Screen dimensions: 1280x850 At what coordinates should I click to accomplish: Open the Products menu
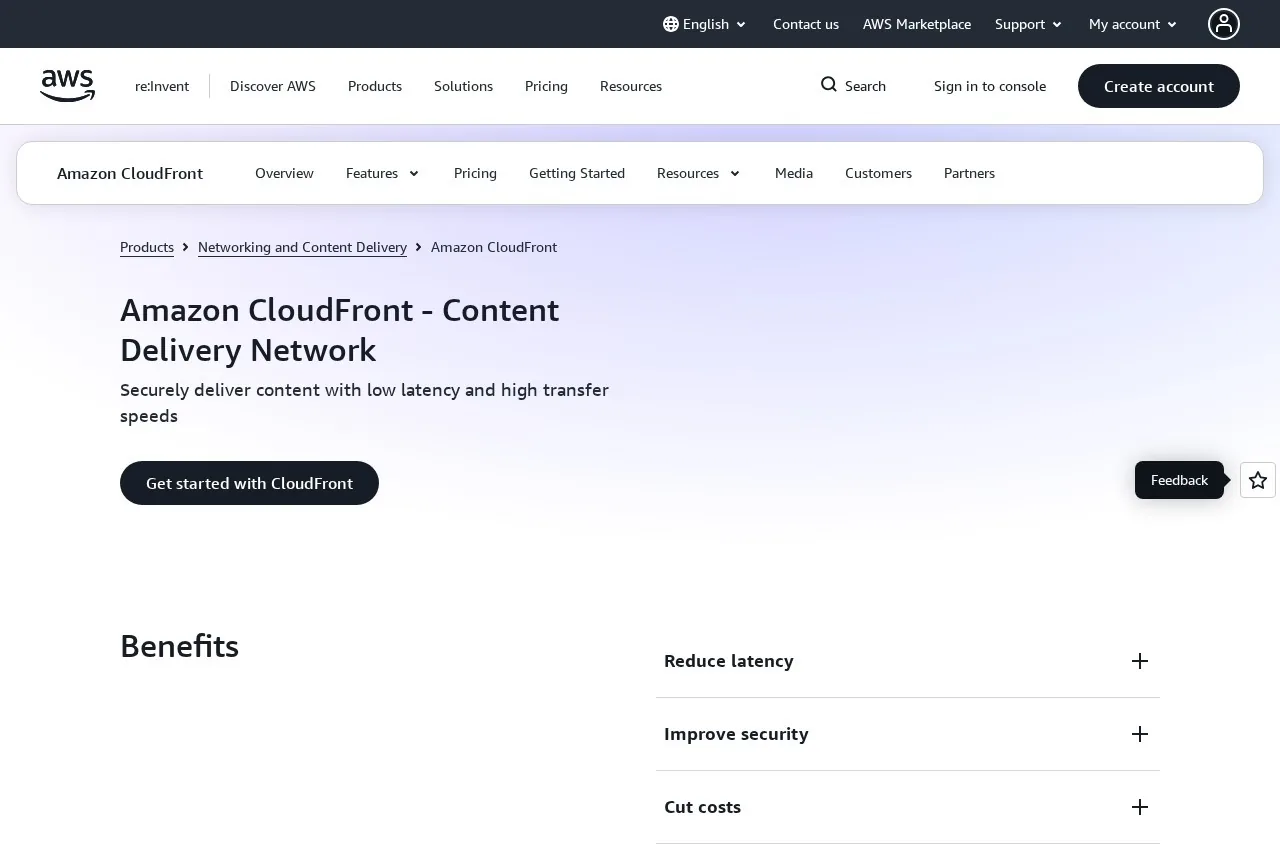click(375, 86)
